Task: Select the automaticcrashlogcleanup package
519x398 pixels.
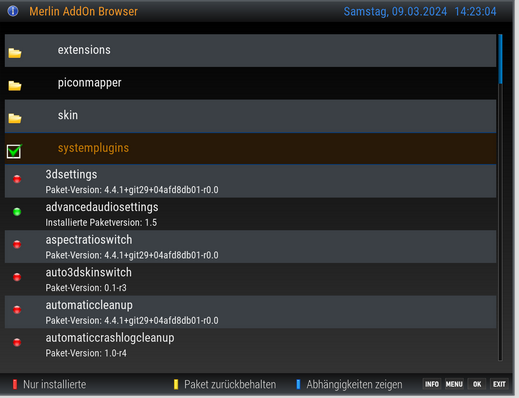Action: (250, 344)
